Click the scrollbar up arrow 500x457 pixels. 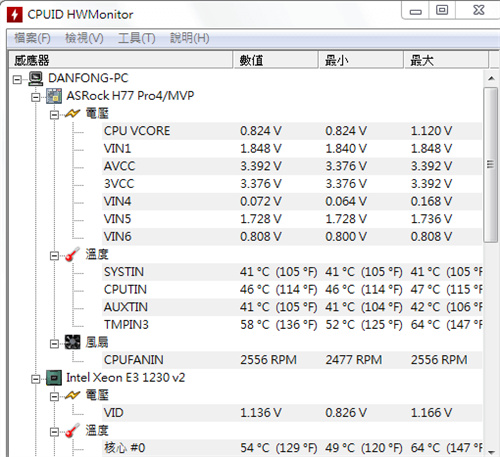[x=491, y=79]
